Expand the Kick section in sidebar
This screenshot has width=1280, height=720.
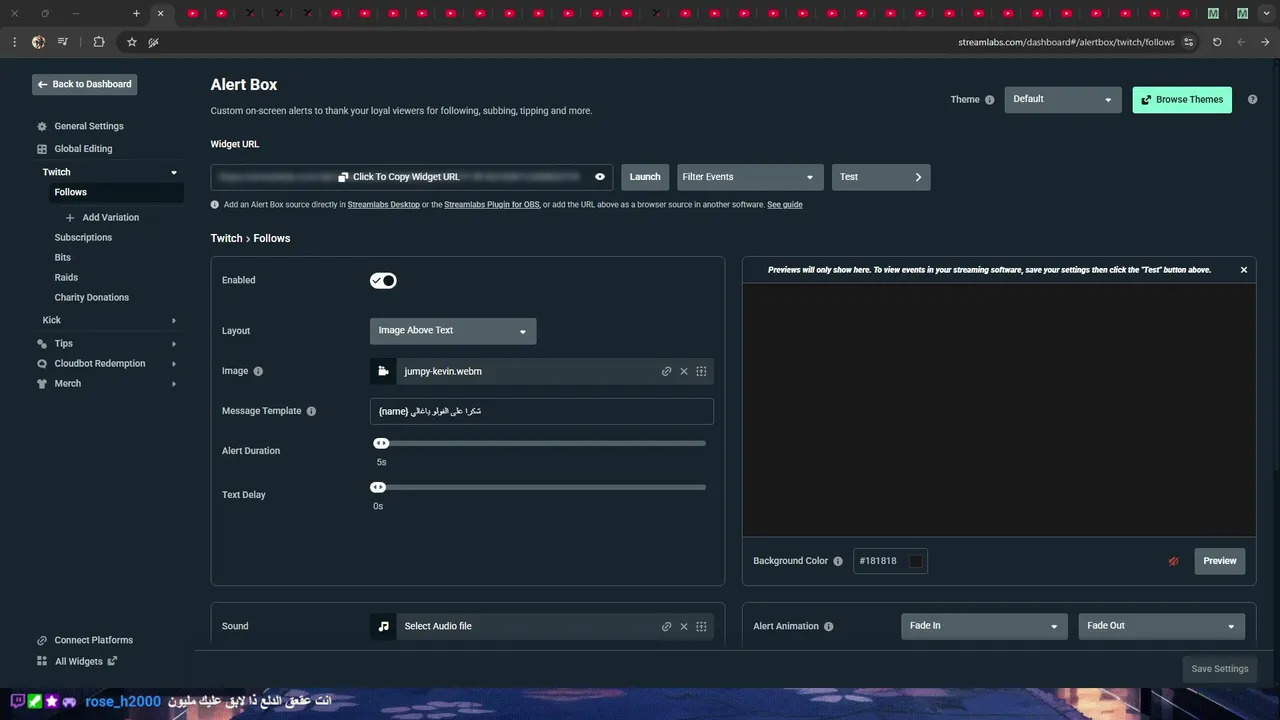(174, 321)
